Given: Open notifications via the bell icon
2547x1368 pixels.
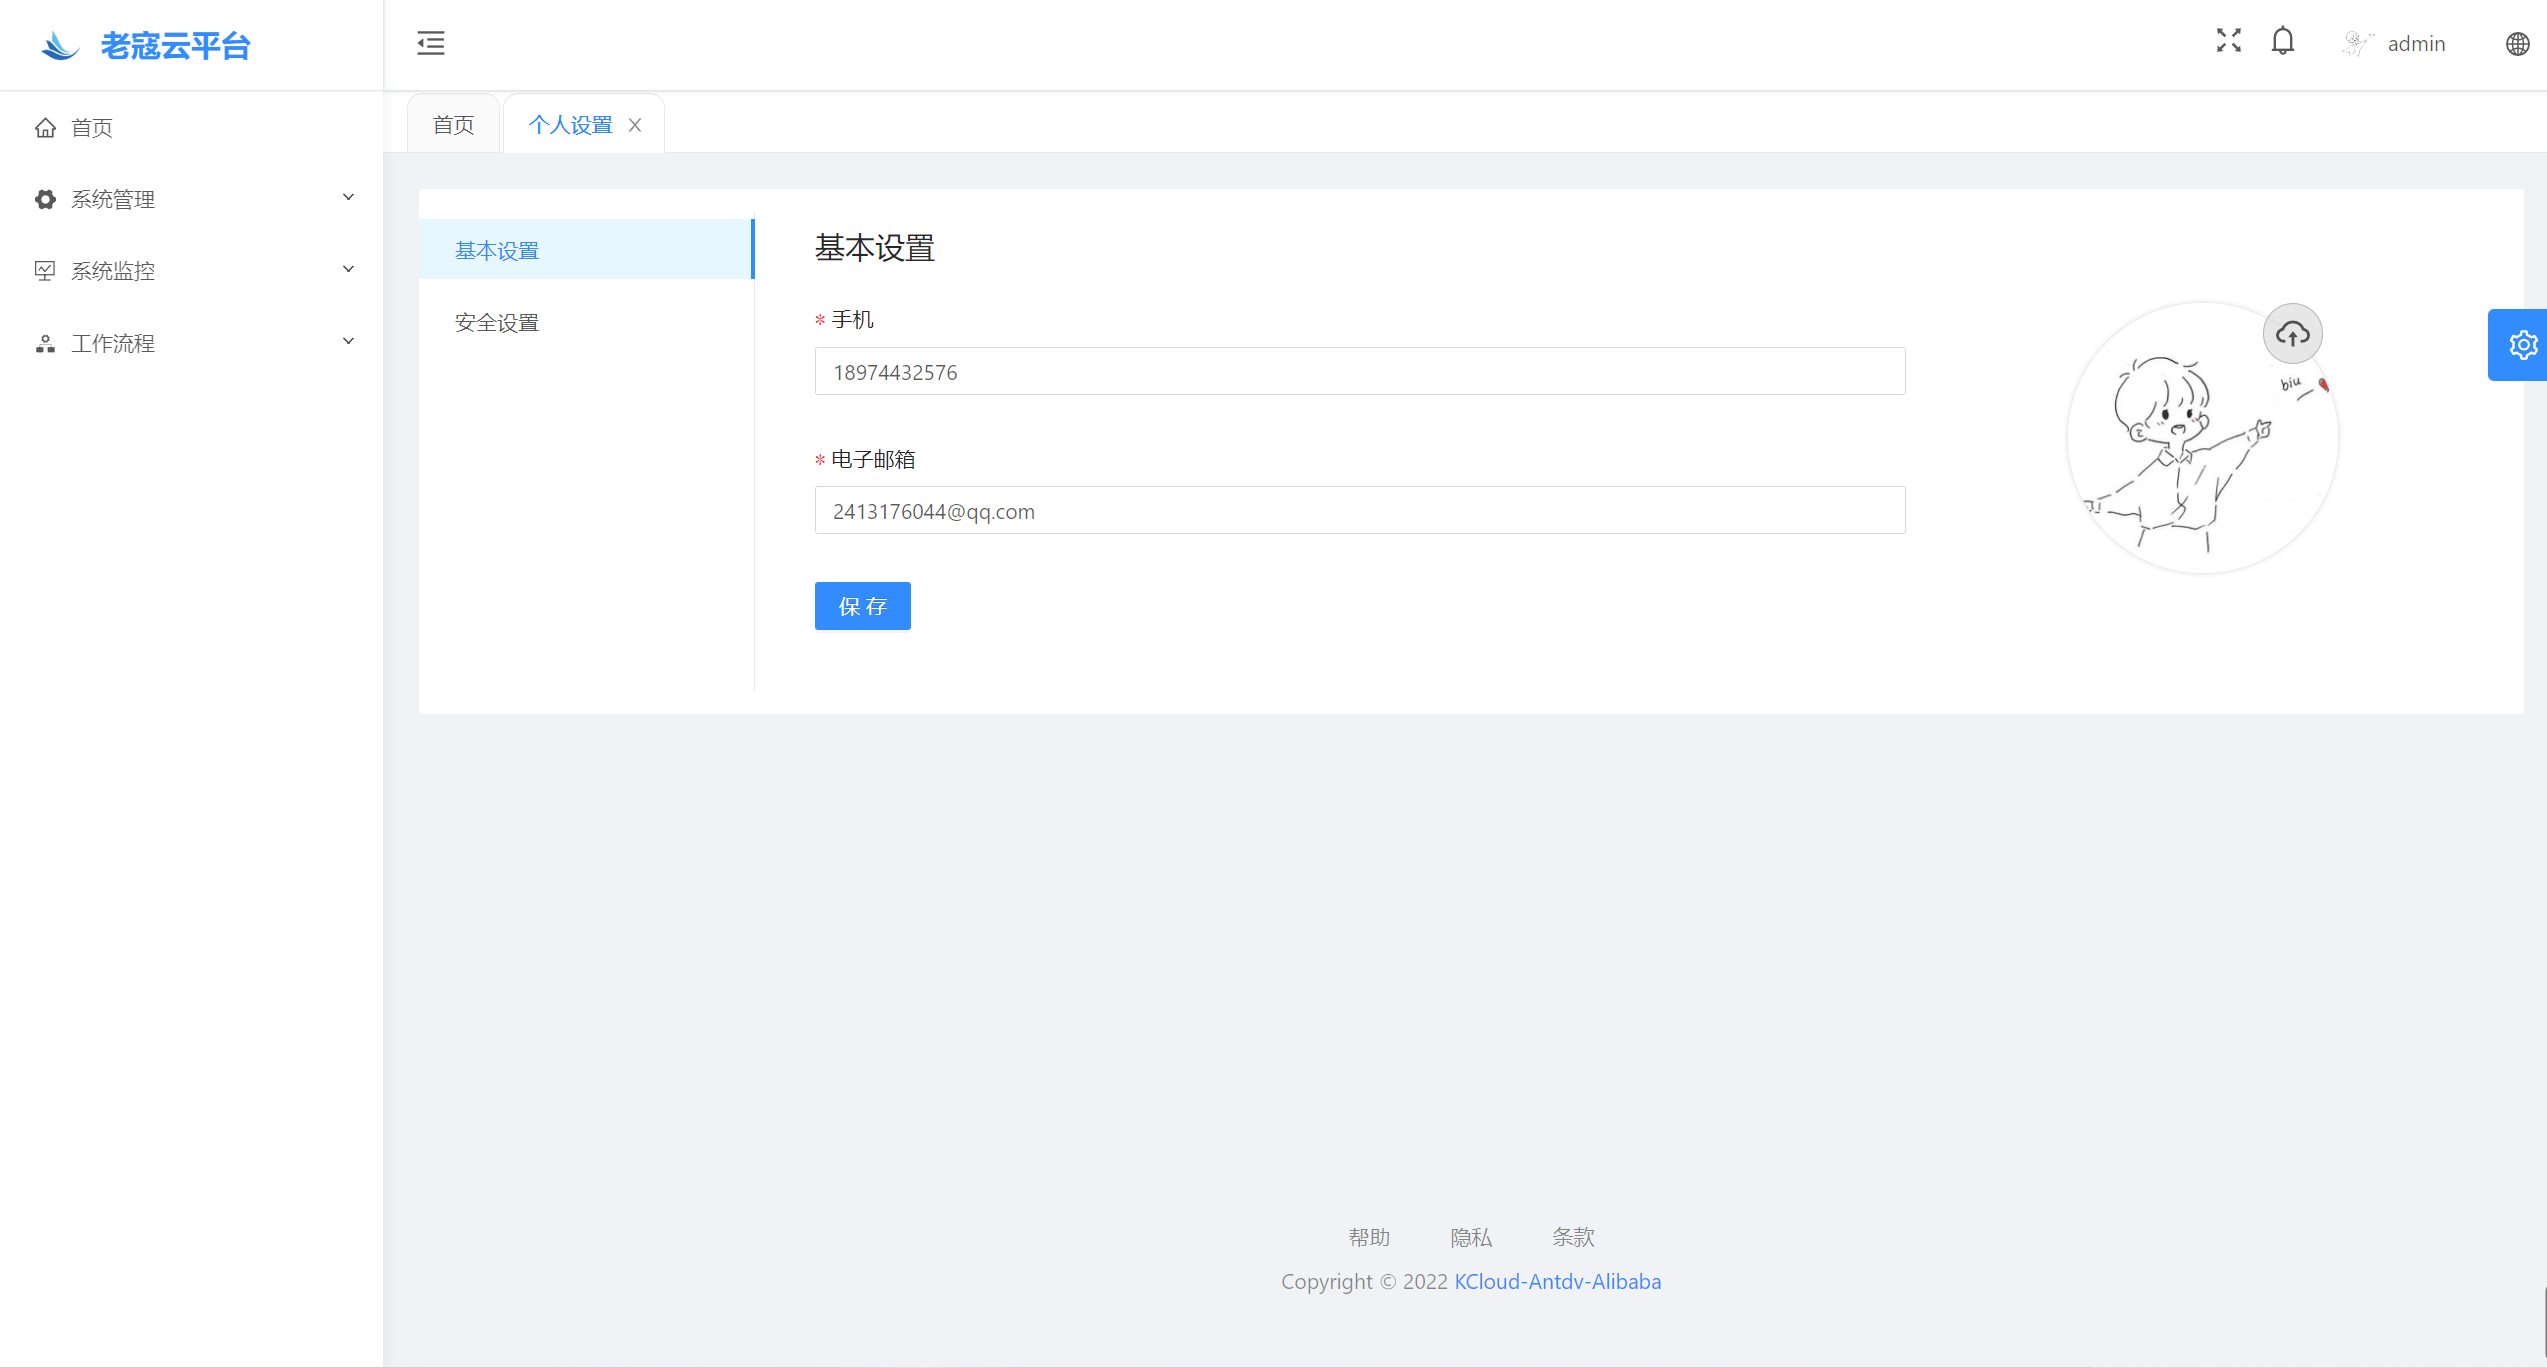Looking at the screenshot, I should 2283,42.
